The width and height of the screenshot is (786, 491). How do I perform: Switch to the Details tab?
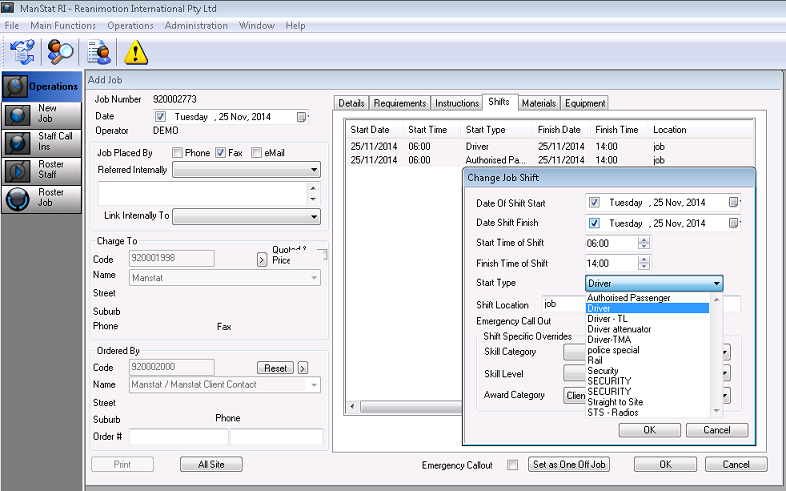(x=351, y=103)
